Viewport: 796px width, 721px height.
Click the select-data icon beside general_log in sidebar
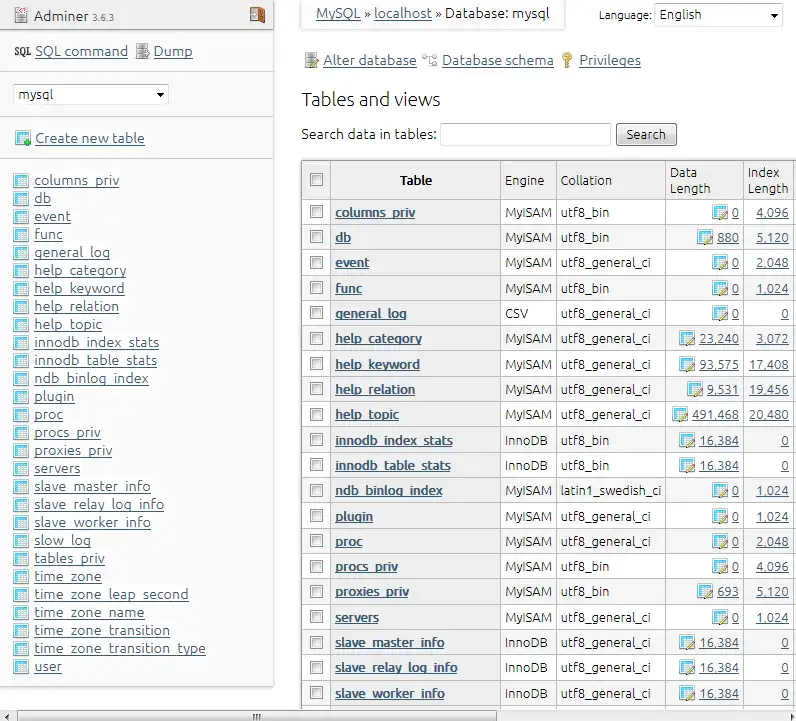[x=21, y=253]
